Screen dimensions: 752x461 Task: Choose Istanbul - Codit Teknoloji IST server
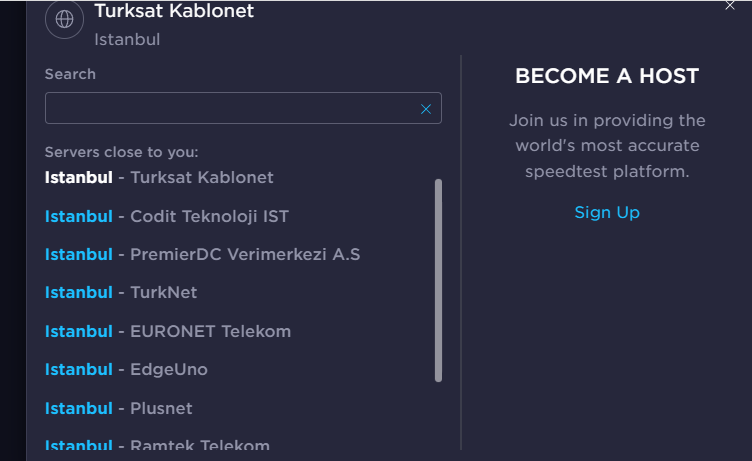[x=167, y=216]
